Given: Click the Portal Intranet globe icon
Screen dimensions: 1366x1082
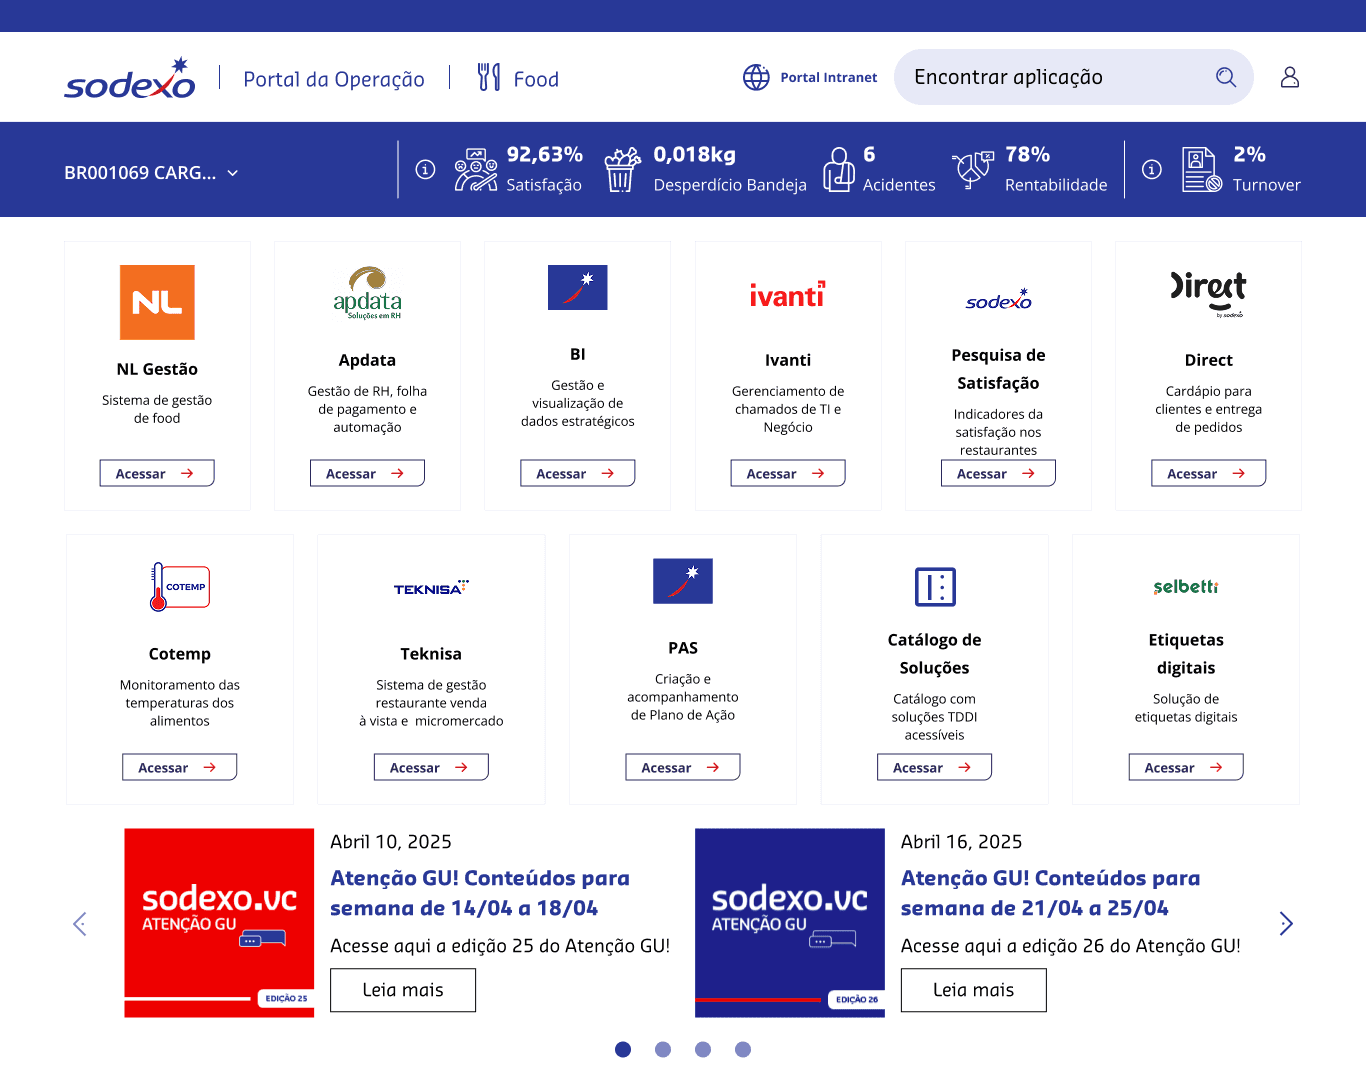Looking at the screenshot, I should (756, 77).
